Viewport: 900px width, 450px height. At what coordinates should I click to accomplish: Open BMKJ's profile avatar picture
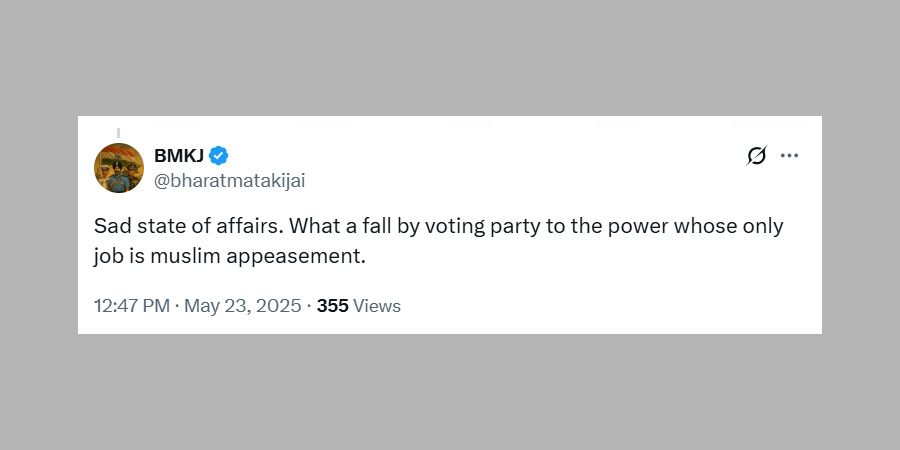pyautogui.click(x=119, y=168)
